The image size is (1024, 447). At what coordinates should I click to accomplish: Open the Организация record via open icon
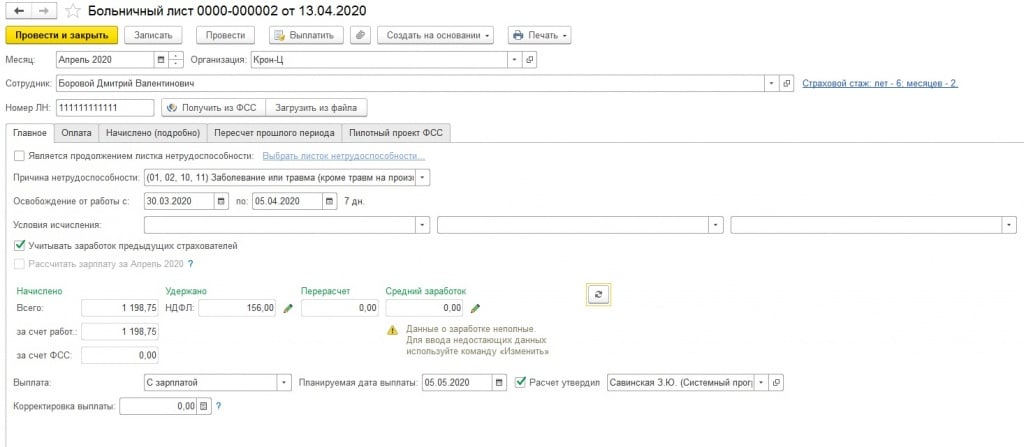tap(530, 59)
